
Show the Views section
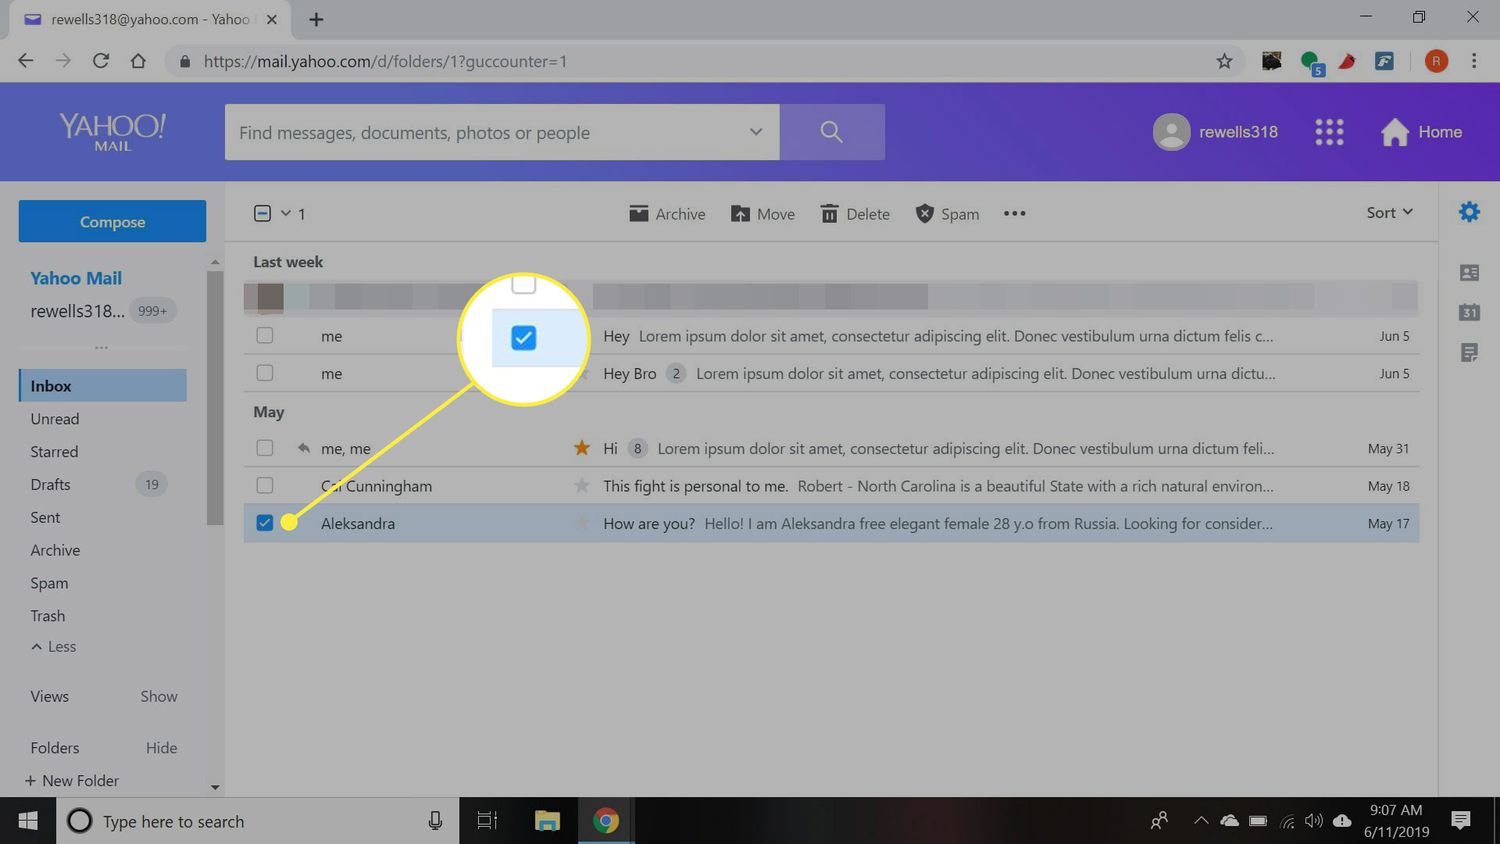[x=159, y=697]
